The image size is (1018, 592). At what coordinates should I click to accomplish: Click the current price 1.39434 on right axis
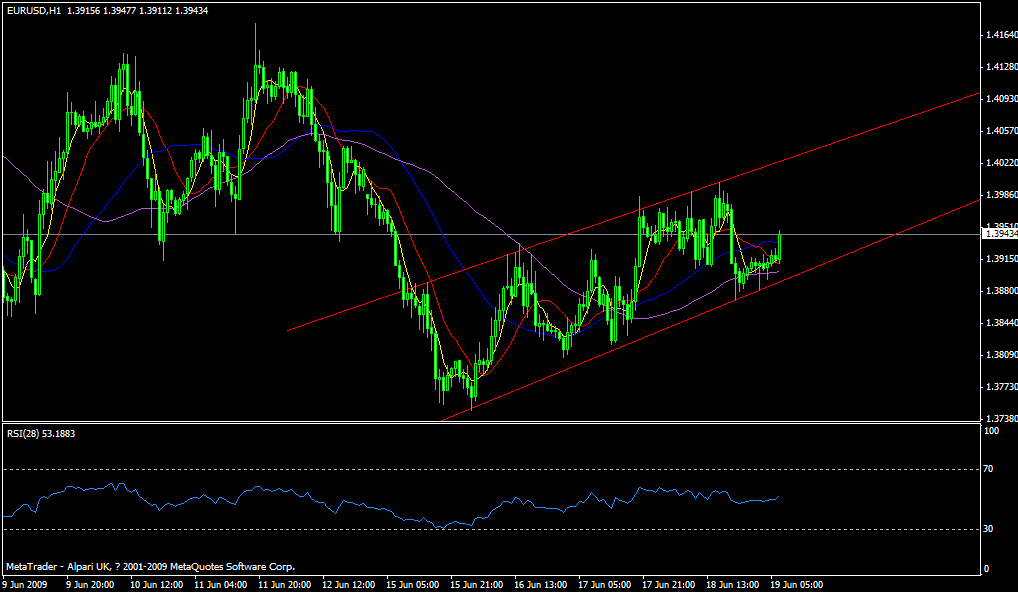(999, 236)
